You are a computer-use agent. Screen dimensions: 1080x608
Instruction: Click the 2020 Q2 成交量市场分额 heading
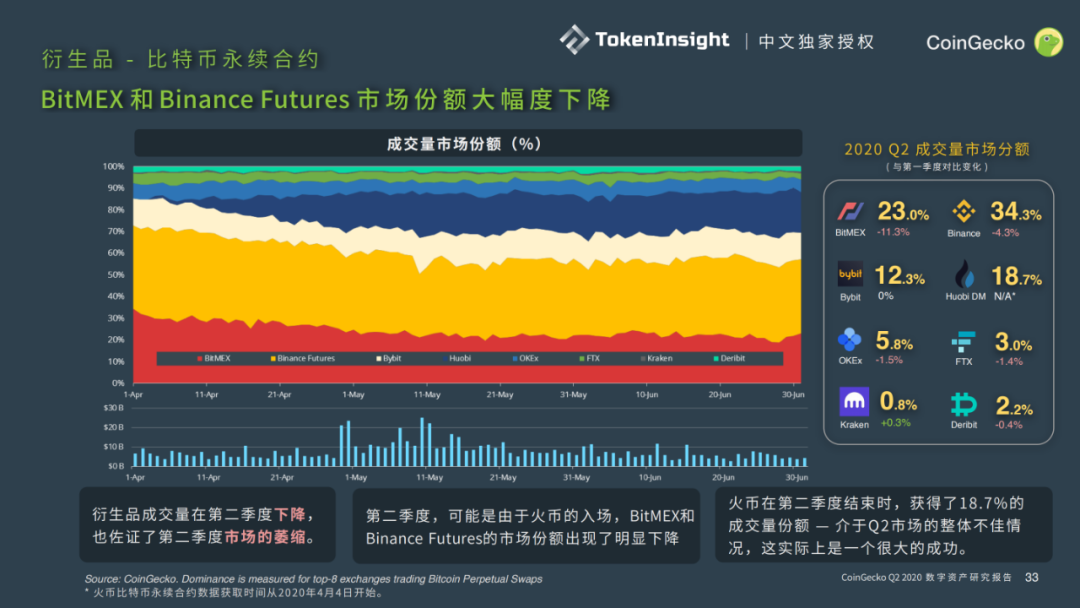(937, 149)
